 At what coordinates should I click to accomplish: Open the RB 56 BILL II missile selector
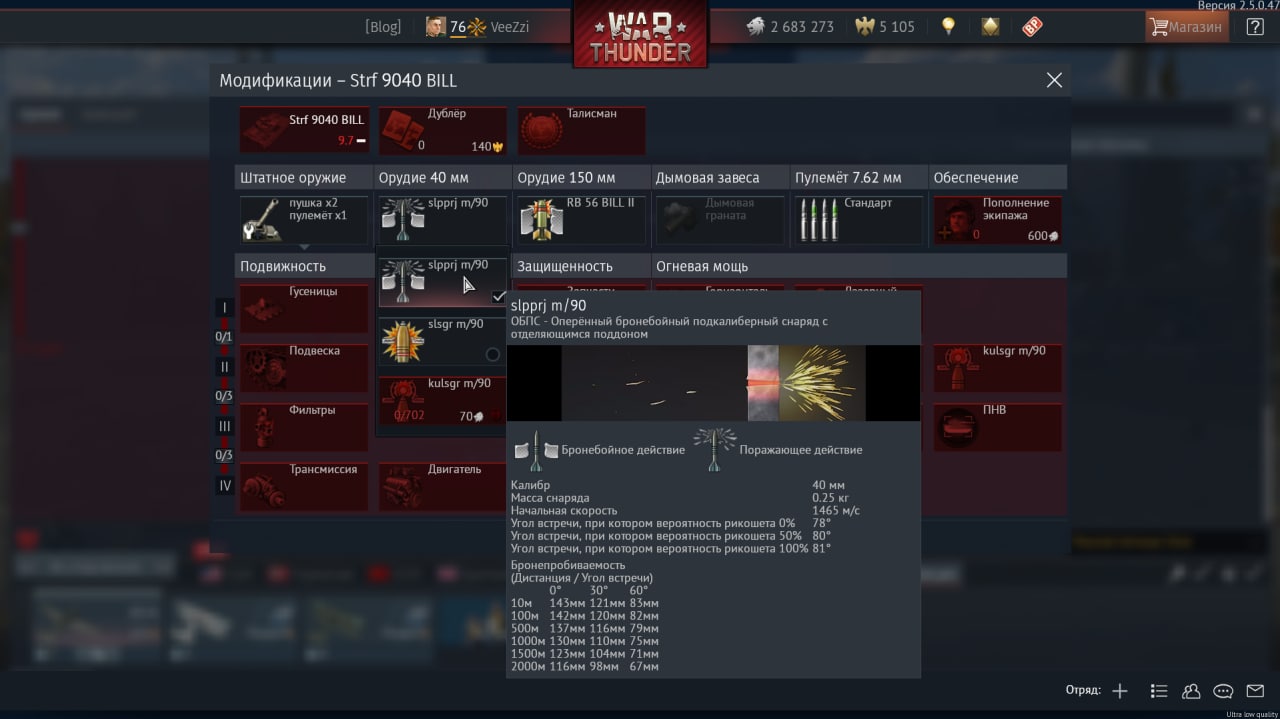click(x=581, y=220)
